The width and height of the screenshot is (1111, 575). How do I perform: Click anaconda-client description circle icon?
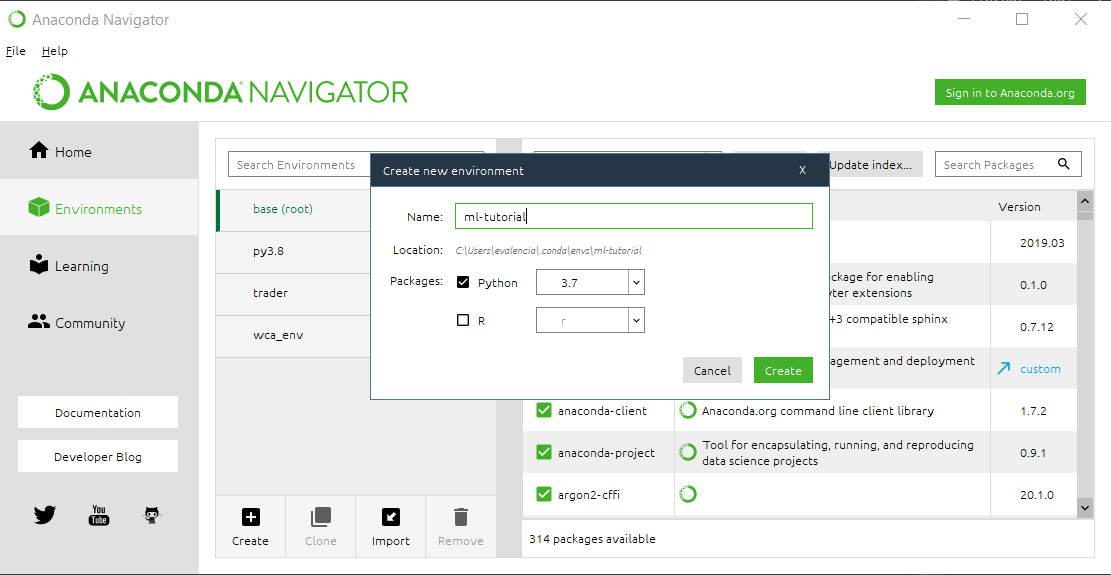pos(687,410)
